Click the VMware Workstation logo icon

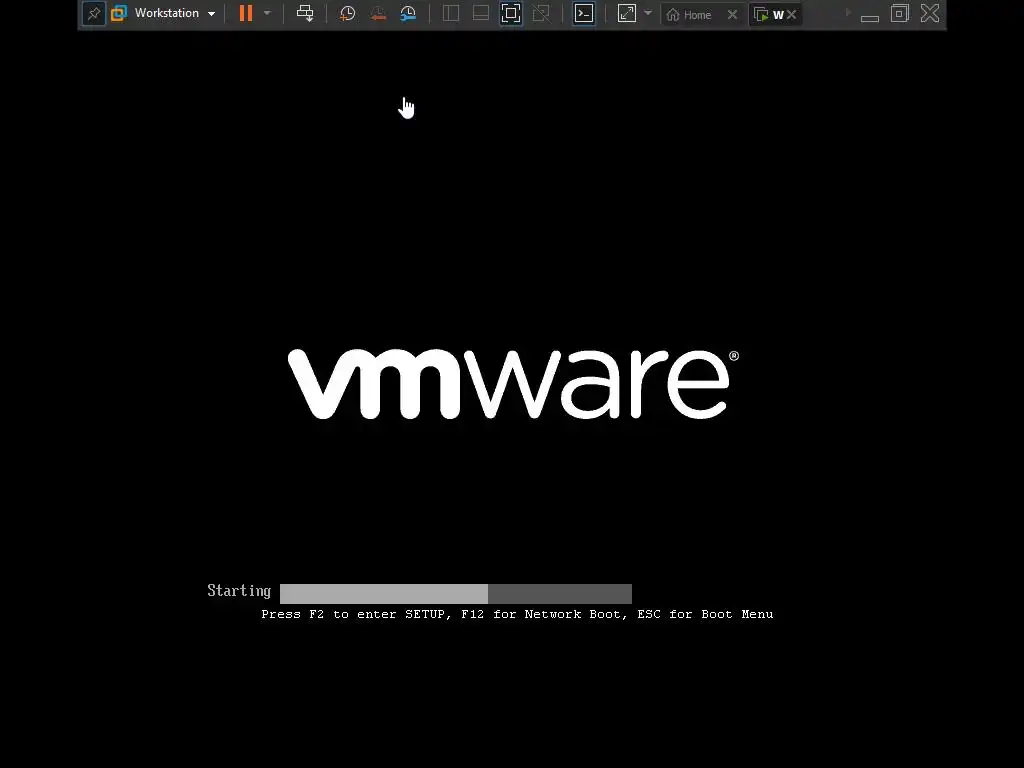[119, 13]
